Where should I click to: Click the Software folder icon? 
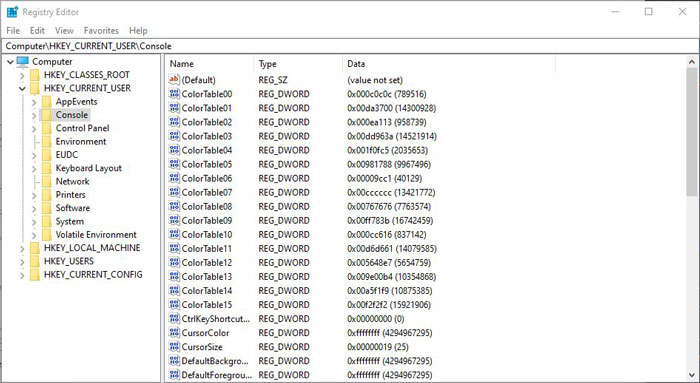click(46, 208)
